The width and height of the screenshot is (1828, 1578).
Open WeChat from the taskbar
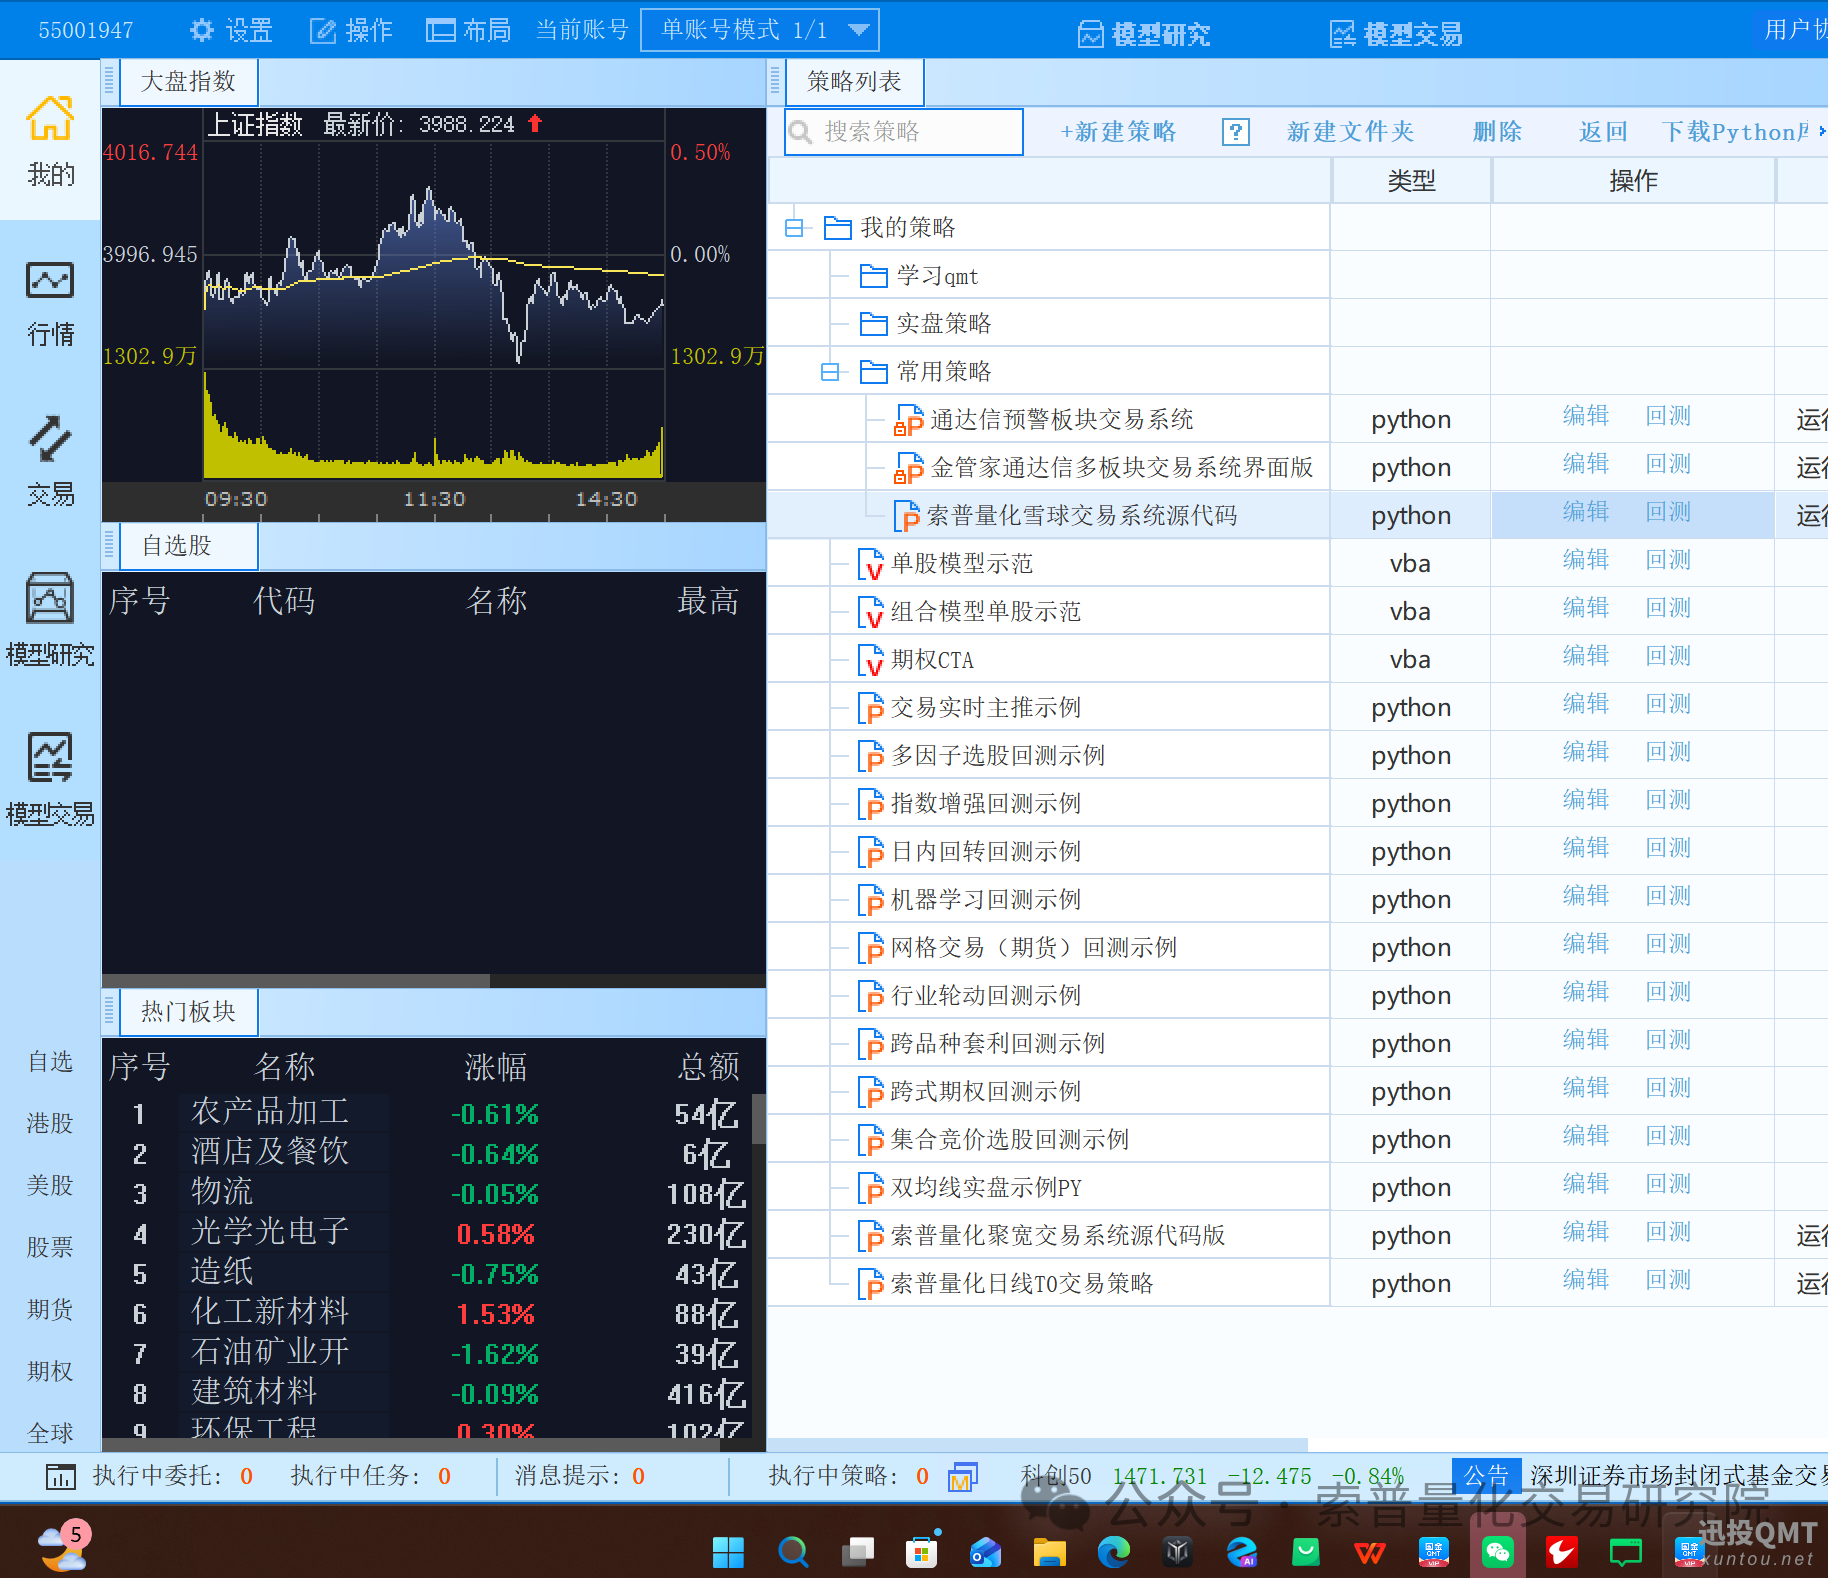click(1497, 1552)
